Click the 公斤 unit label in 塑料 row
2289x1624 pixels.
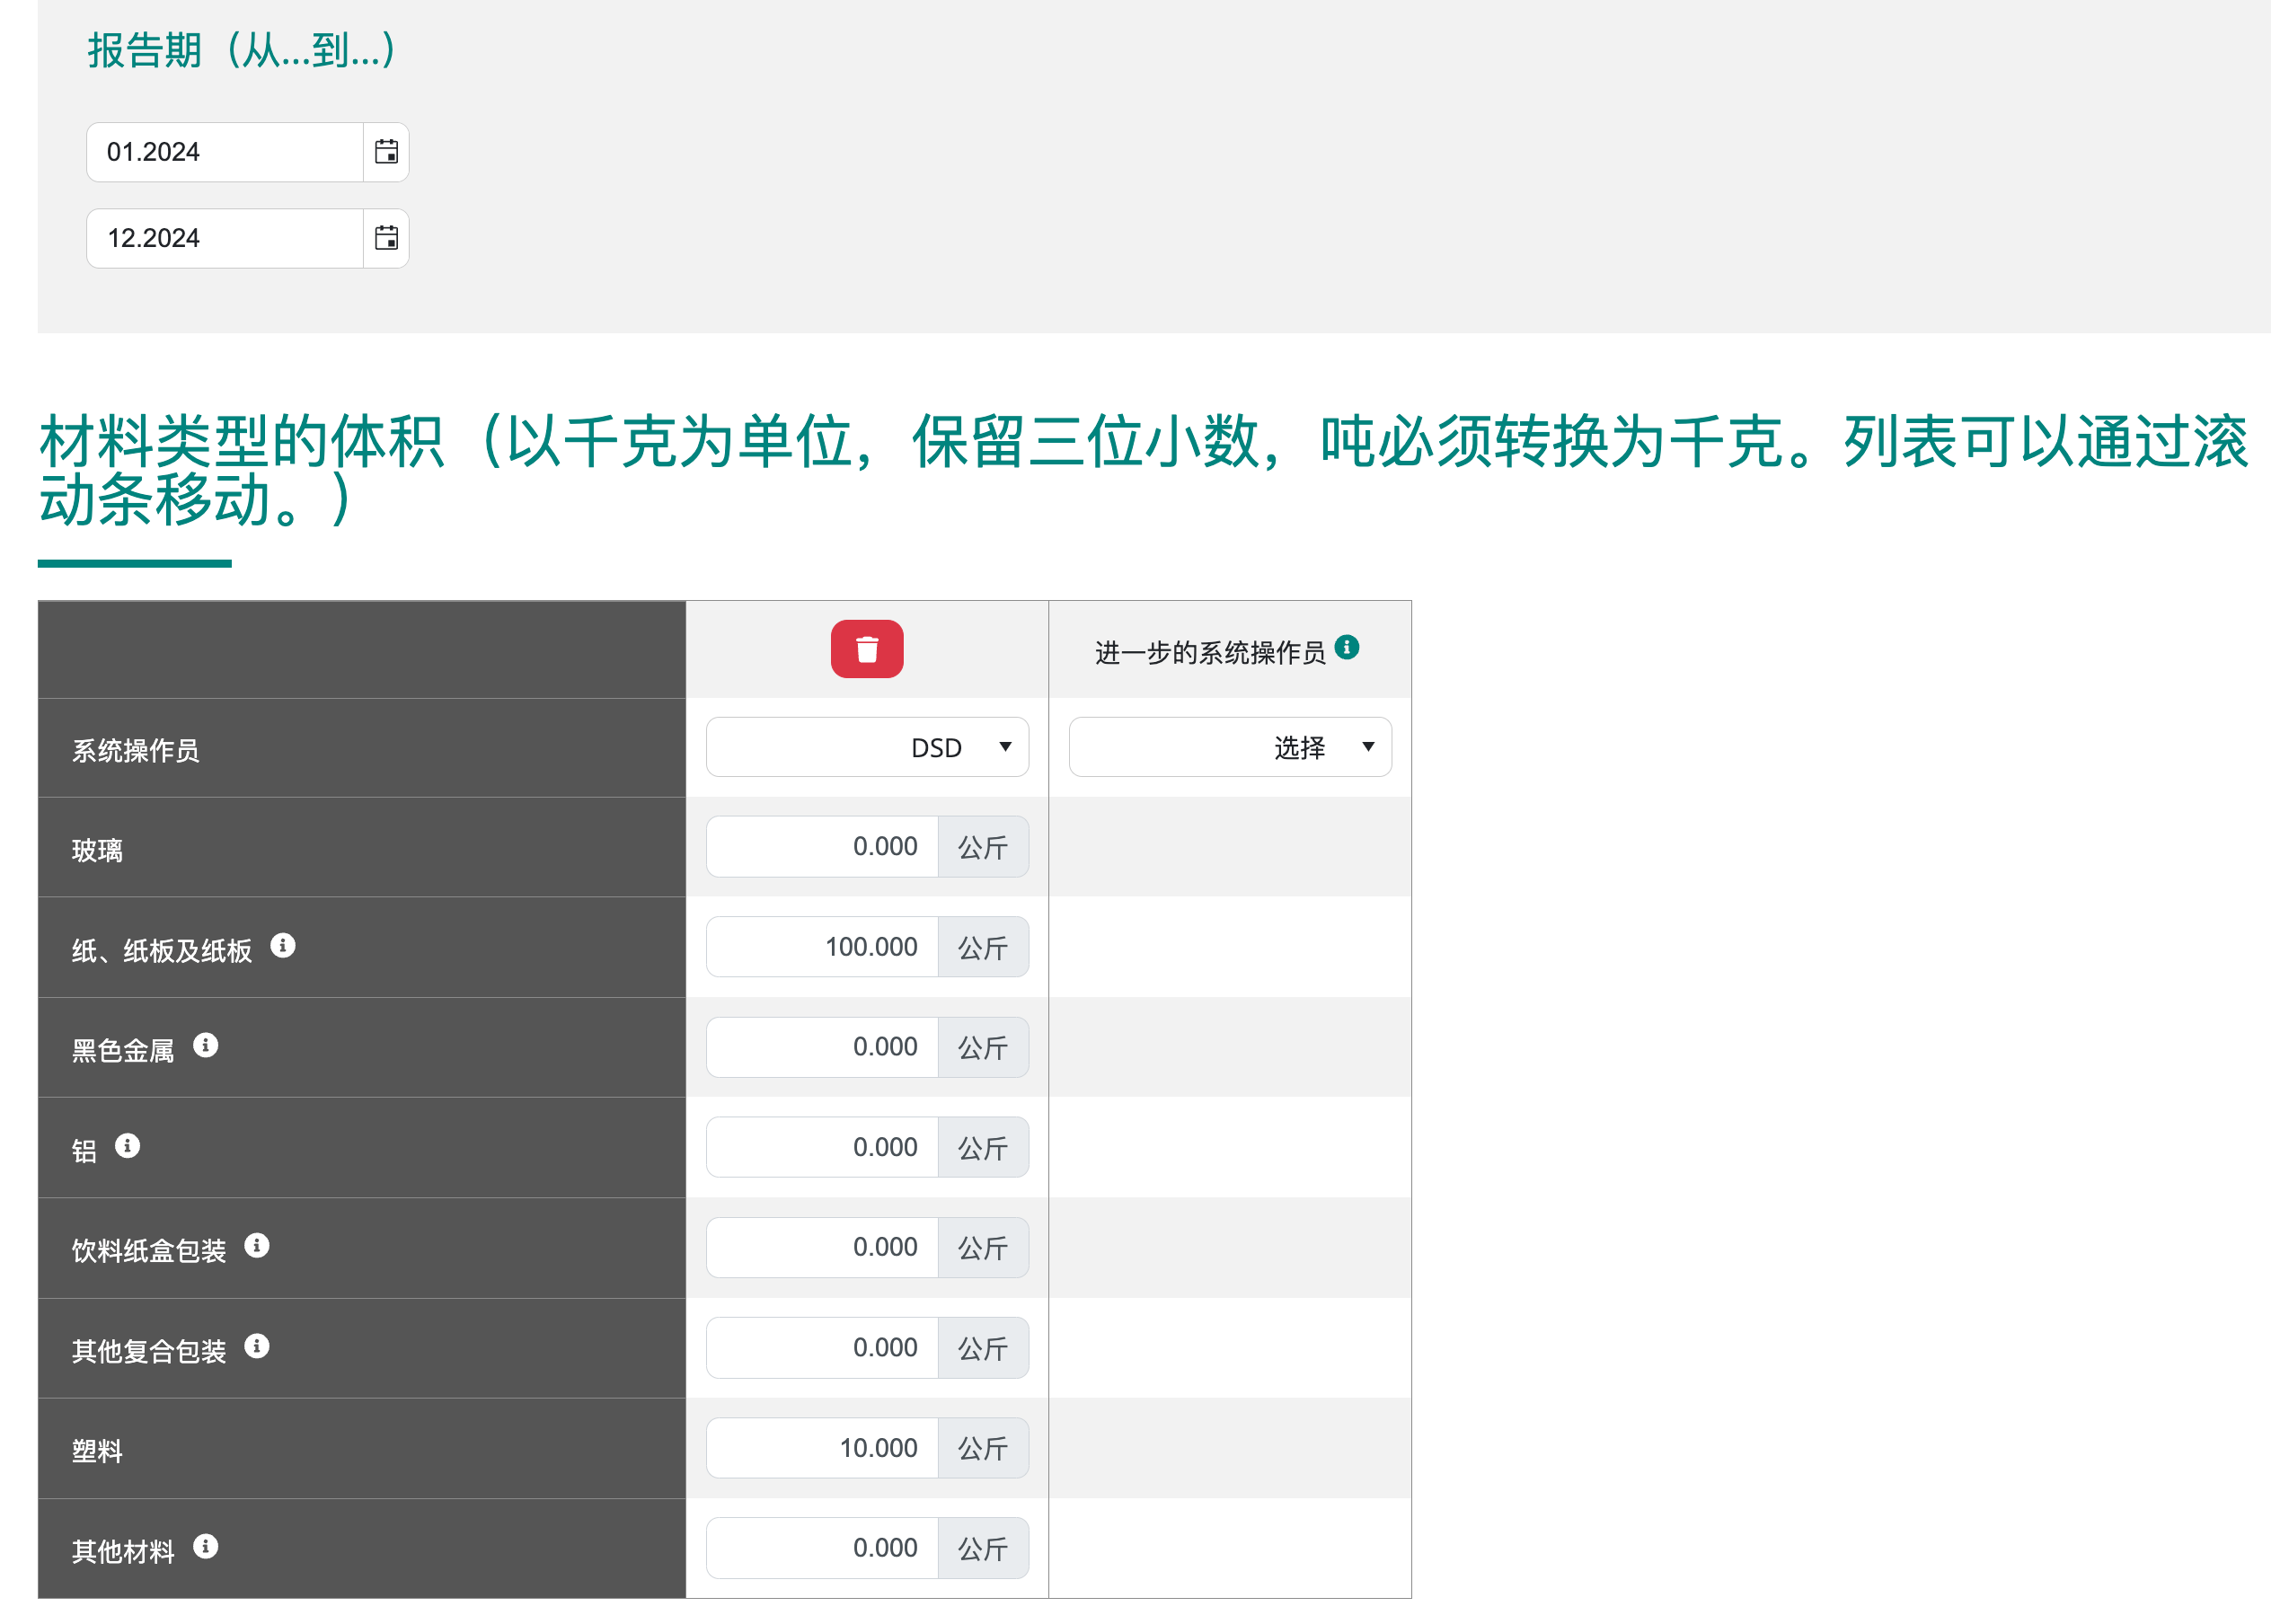983,1448
